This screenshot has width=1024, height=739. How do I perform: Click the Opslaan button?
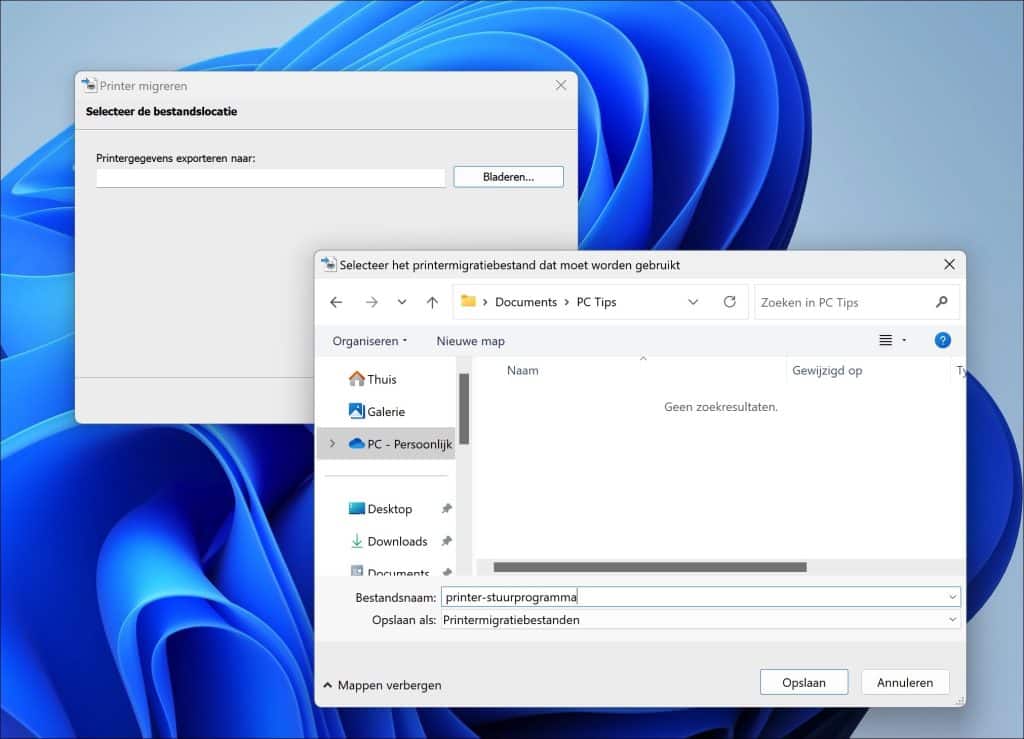[x=803, y=682]
